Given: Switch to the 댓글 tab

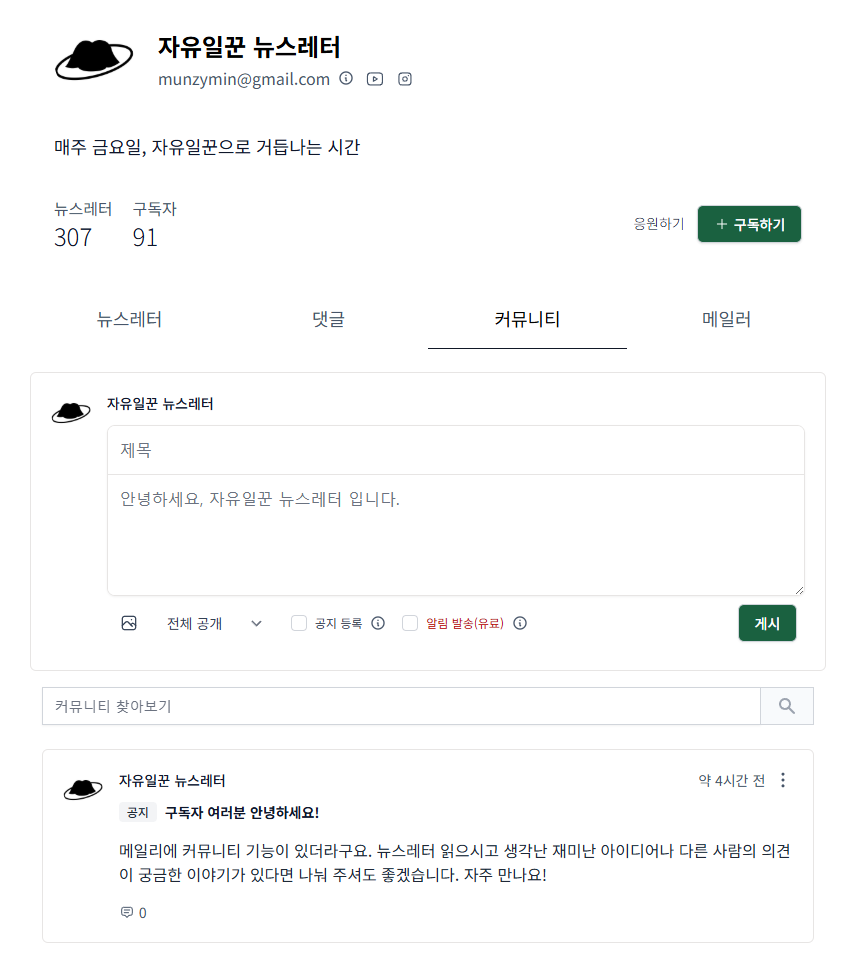Looking at the screenshot, I should pos(328,319).
